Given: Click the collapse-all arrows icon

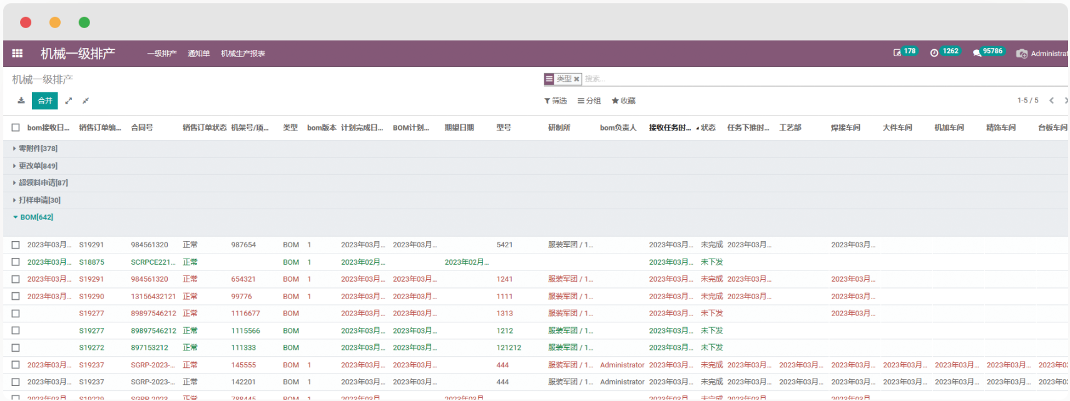Looking at the screenshot, I should coord(86,101).
